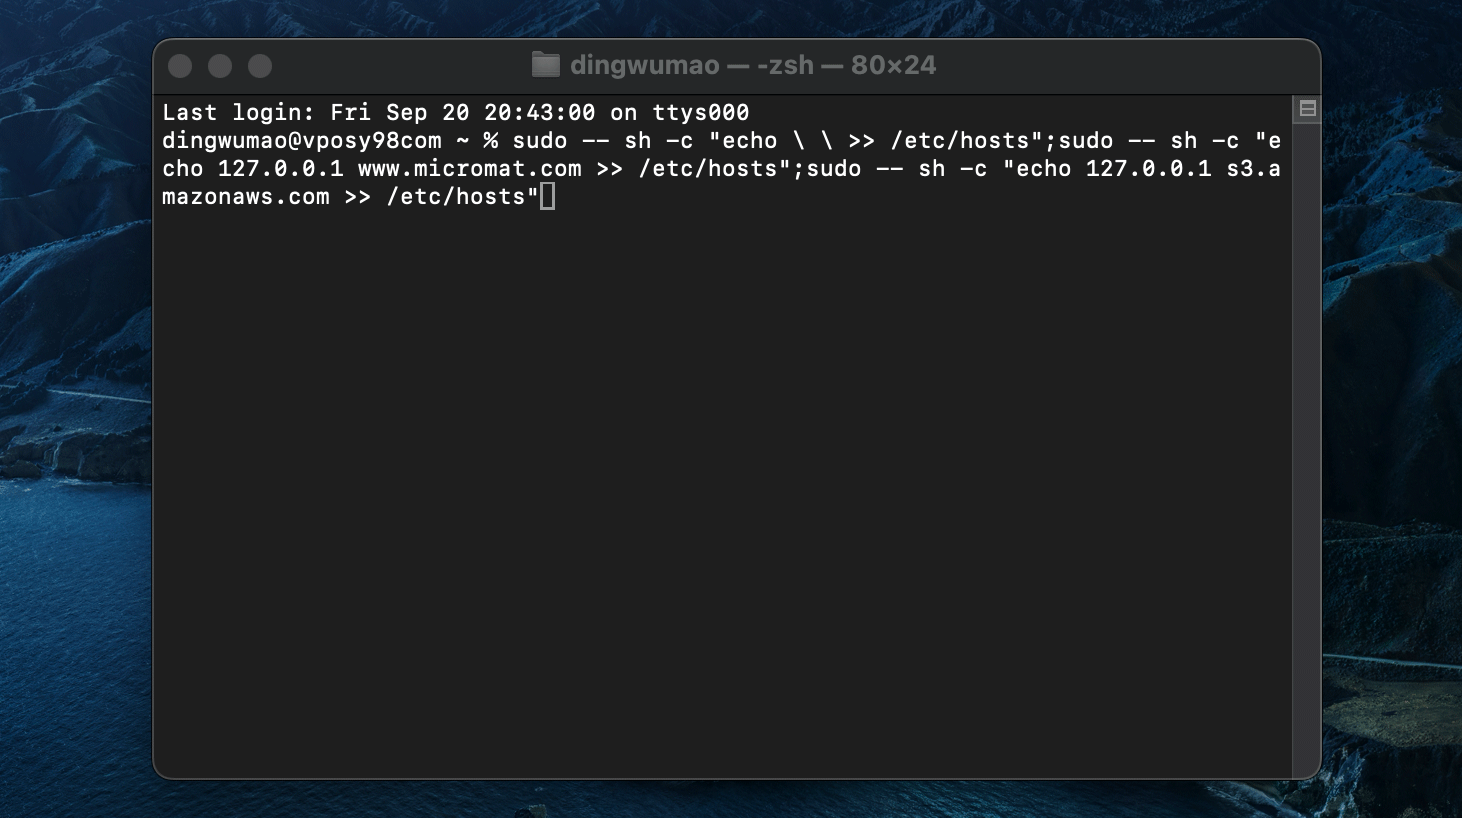Viewport: 1462px width, 818px height.
Task: Click the "ttys000" text
Action: 700,113
